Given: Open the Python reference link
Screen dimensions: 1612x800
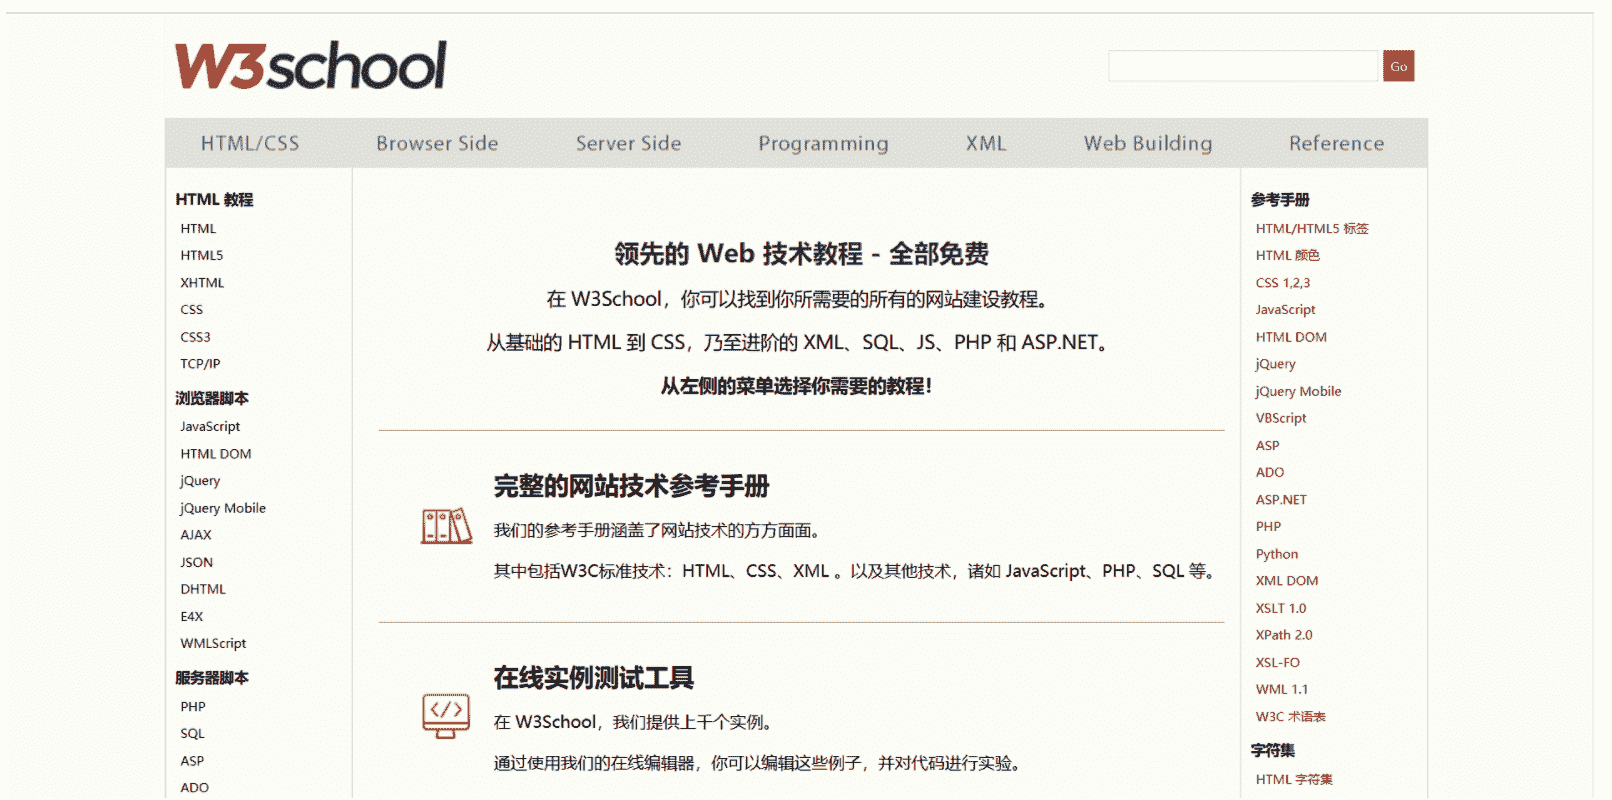Looking at the screenshot, I should pyautogui.click(x=1277, y=554).
